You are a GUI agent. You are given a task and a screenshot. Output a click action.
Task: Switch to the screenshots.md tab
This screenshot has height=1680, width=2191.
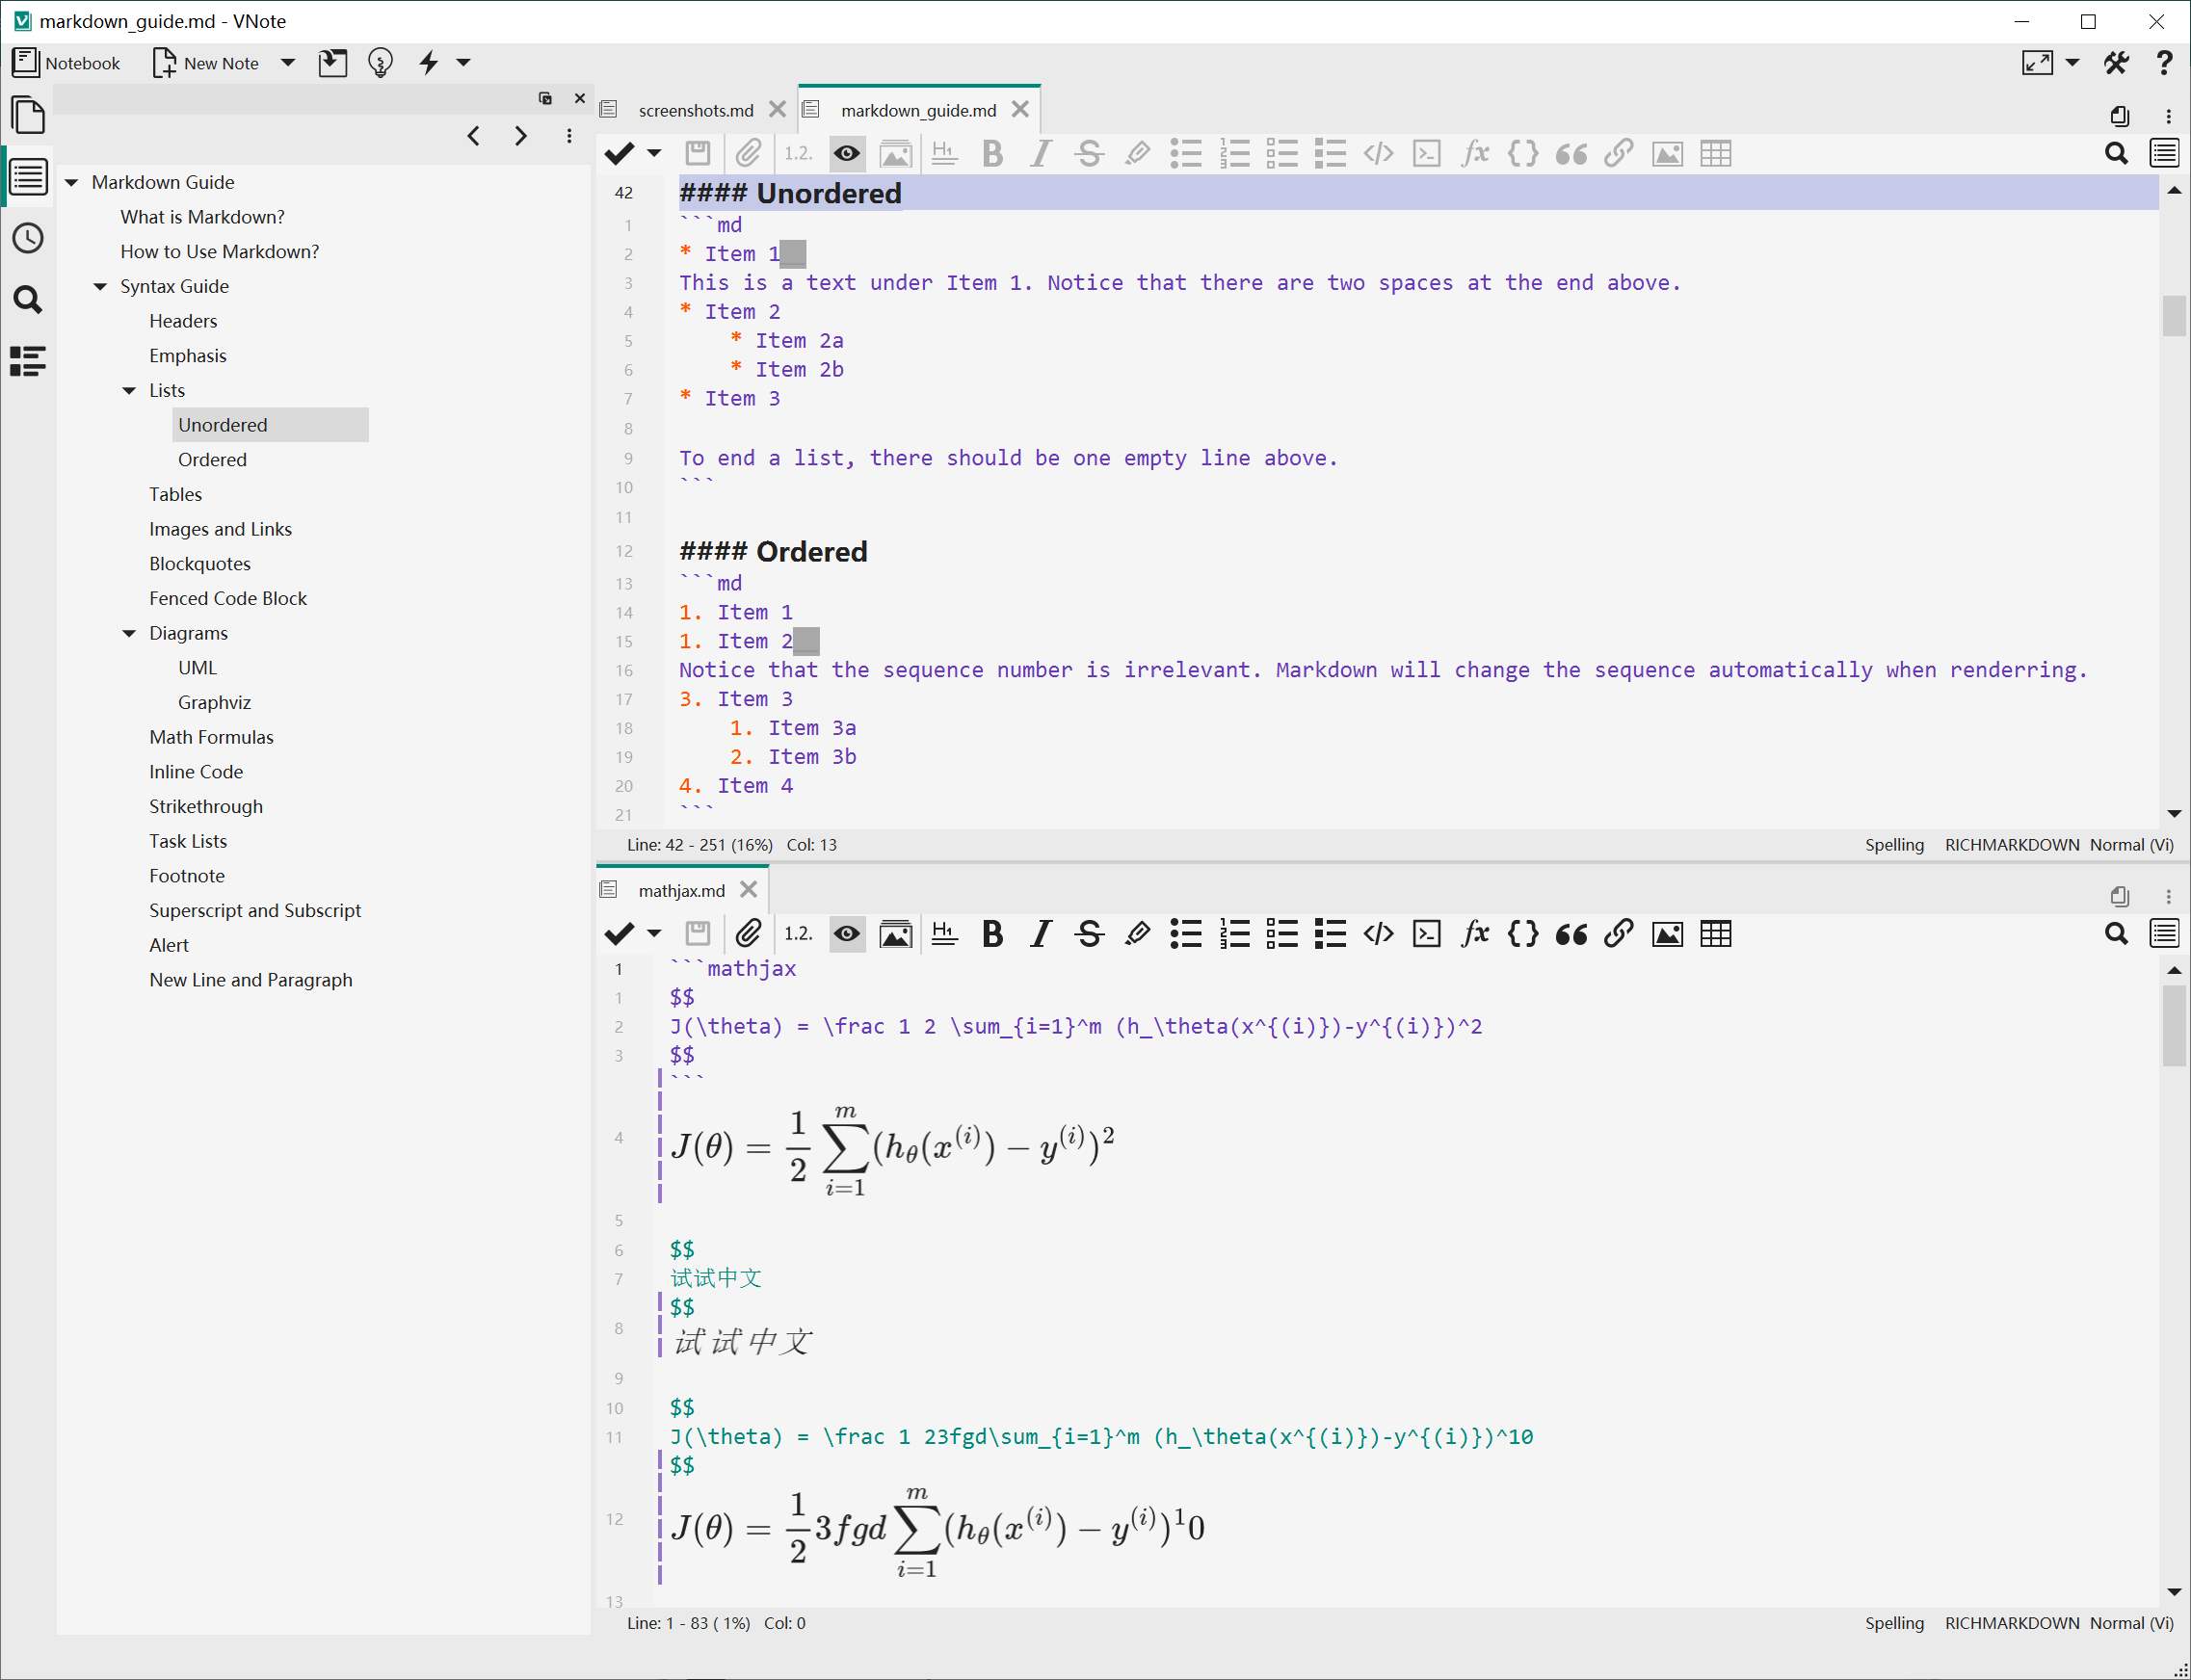(x=697, y=110)
